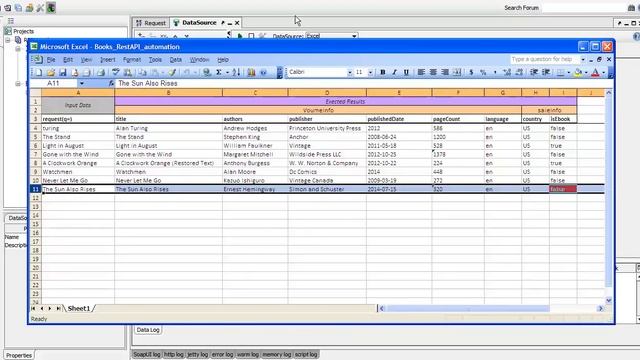Click the horizontal scrollbar in Excel

(x=491, y=309)
